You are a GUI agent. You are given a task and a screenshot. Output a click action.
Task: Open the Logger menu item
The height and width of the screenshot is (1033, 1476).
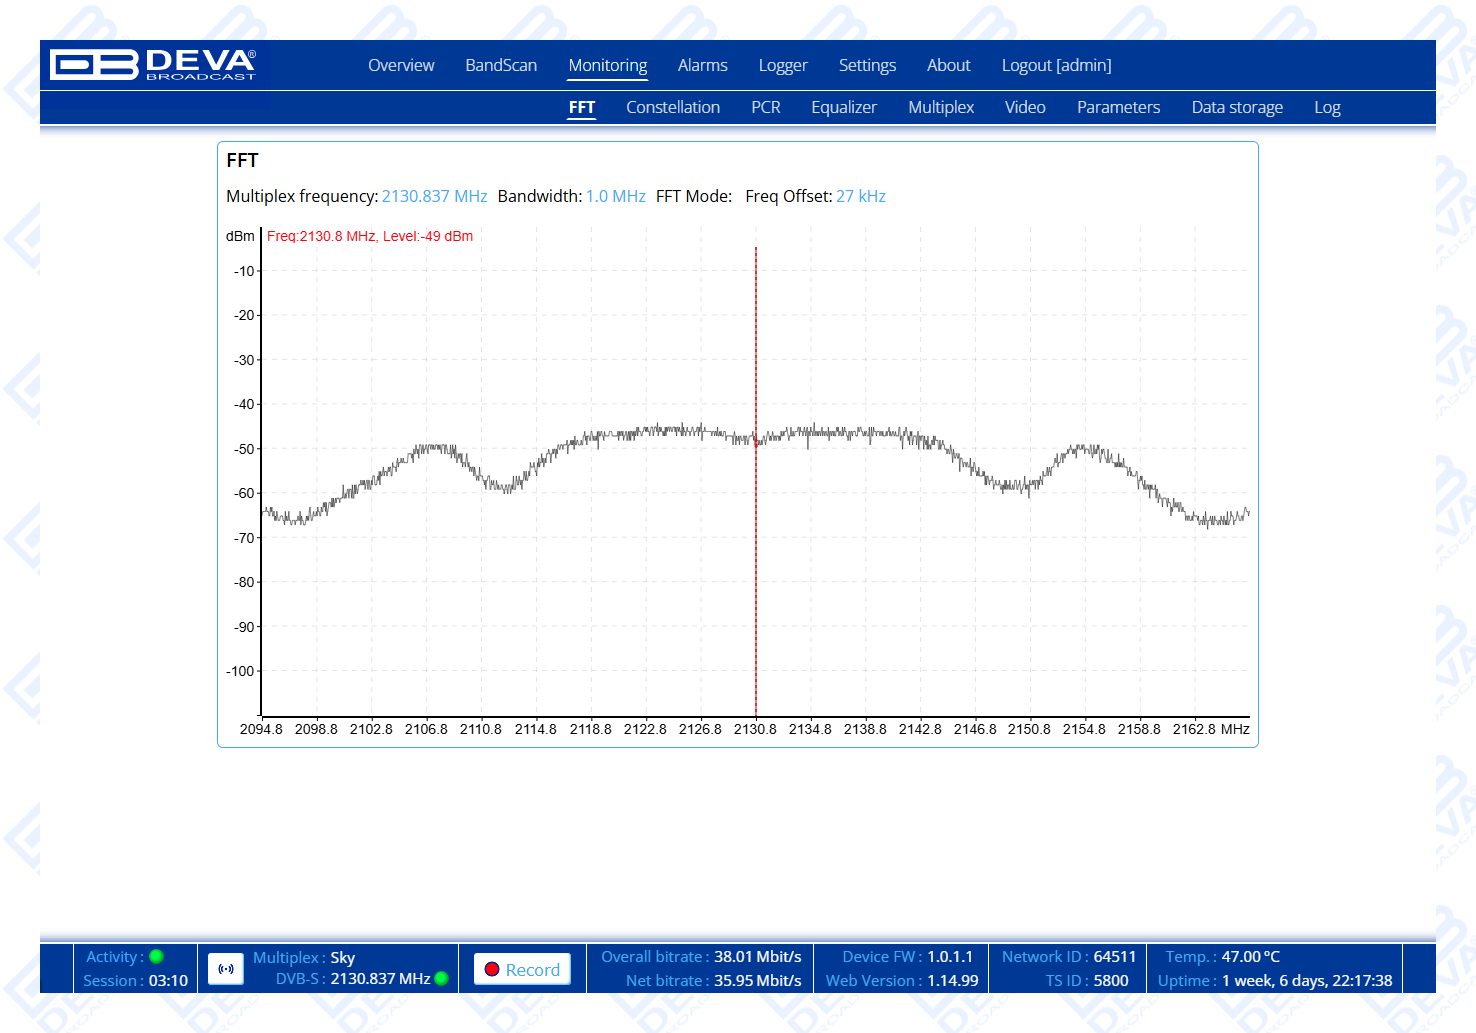coord(782,66)
